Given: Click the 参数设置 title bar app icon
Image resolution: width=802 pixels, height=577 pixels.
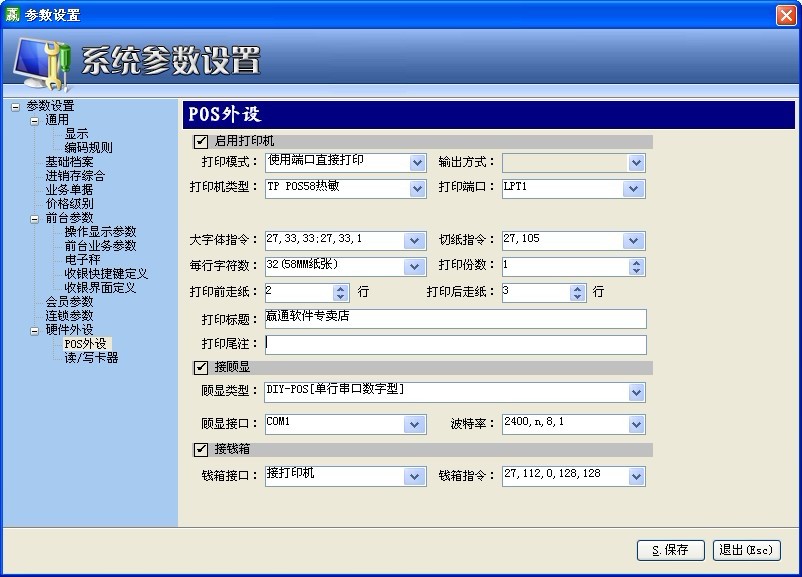Looking at the screenshot, I should point(12,14).
